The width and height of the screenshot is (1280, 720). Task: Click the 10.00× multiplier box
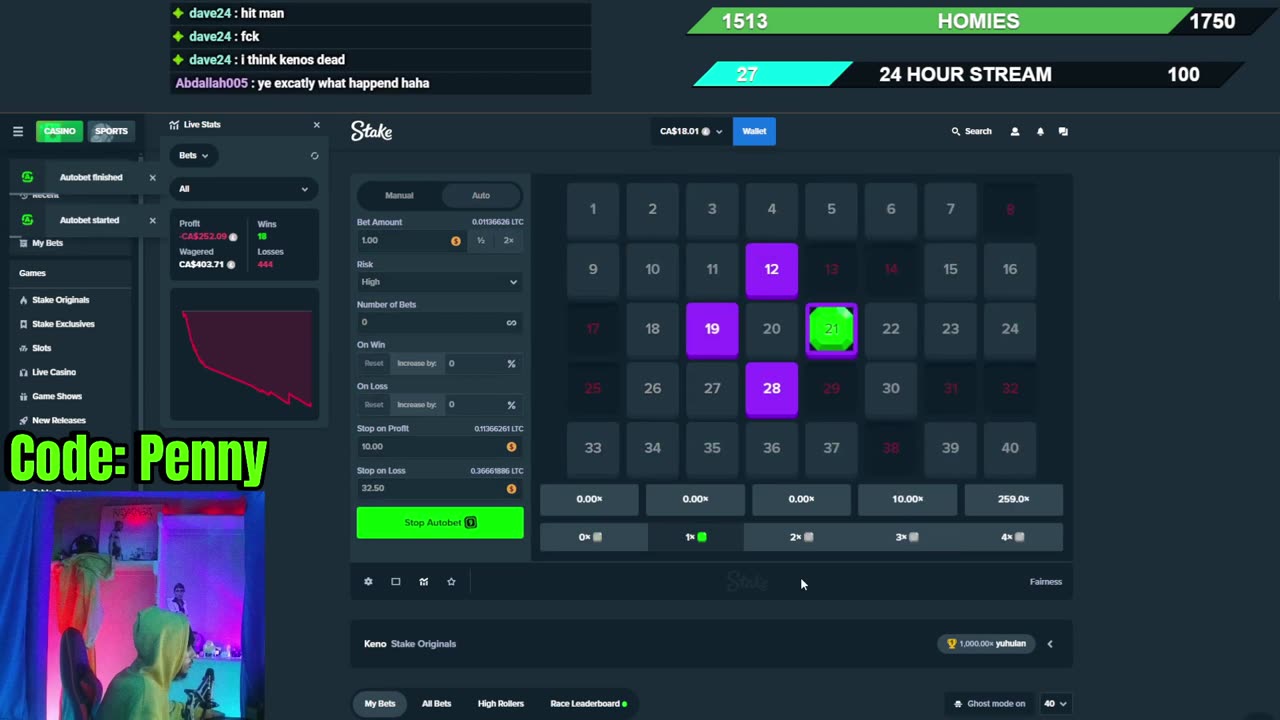(x=908, y=499)
